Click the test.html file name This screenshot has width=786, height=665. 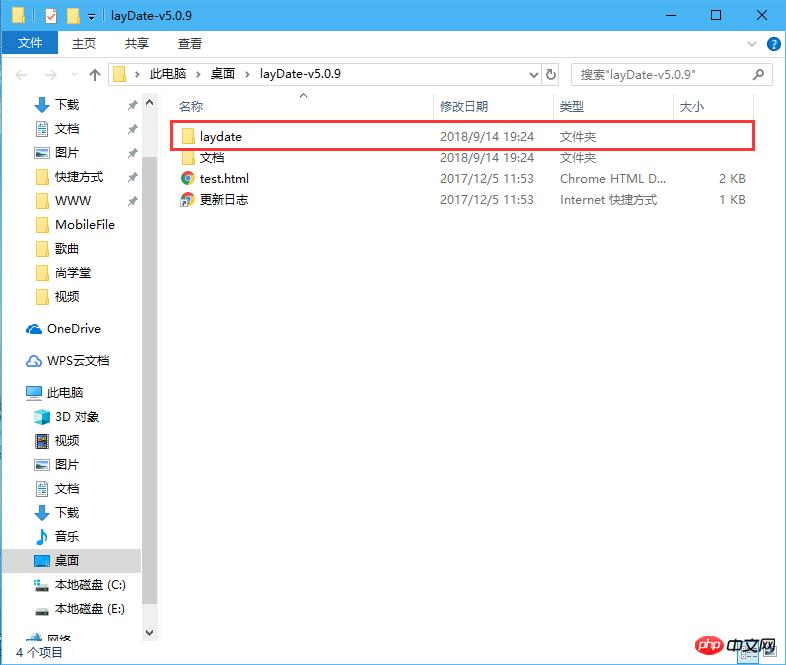pos(224,178)
